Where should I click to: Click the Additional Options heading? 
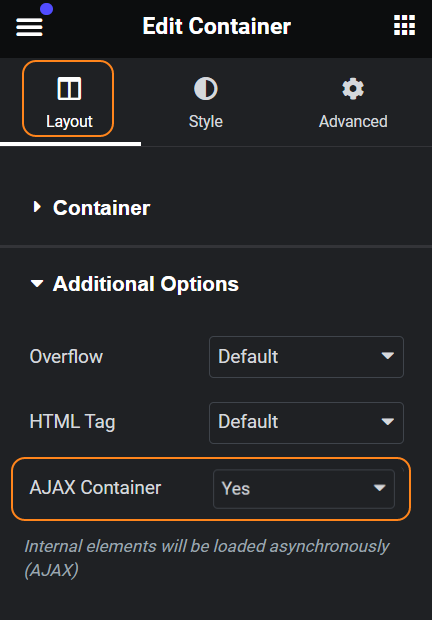click(146, 284)
